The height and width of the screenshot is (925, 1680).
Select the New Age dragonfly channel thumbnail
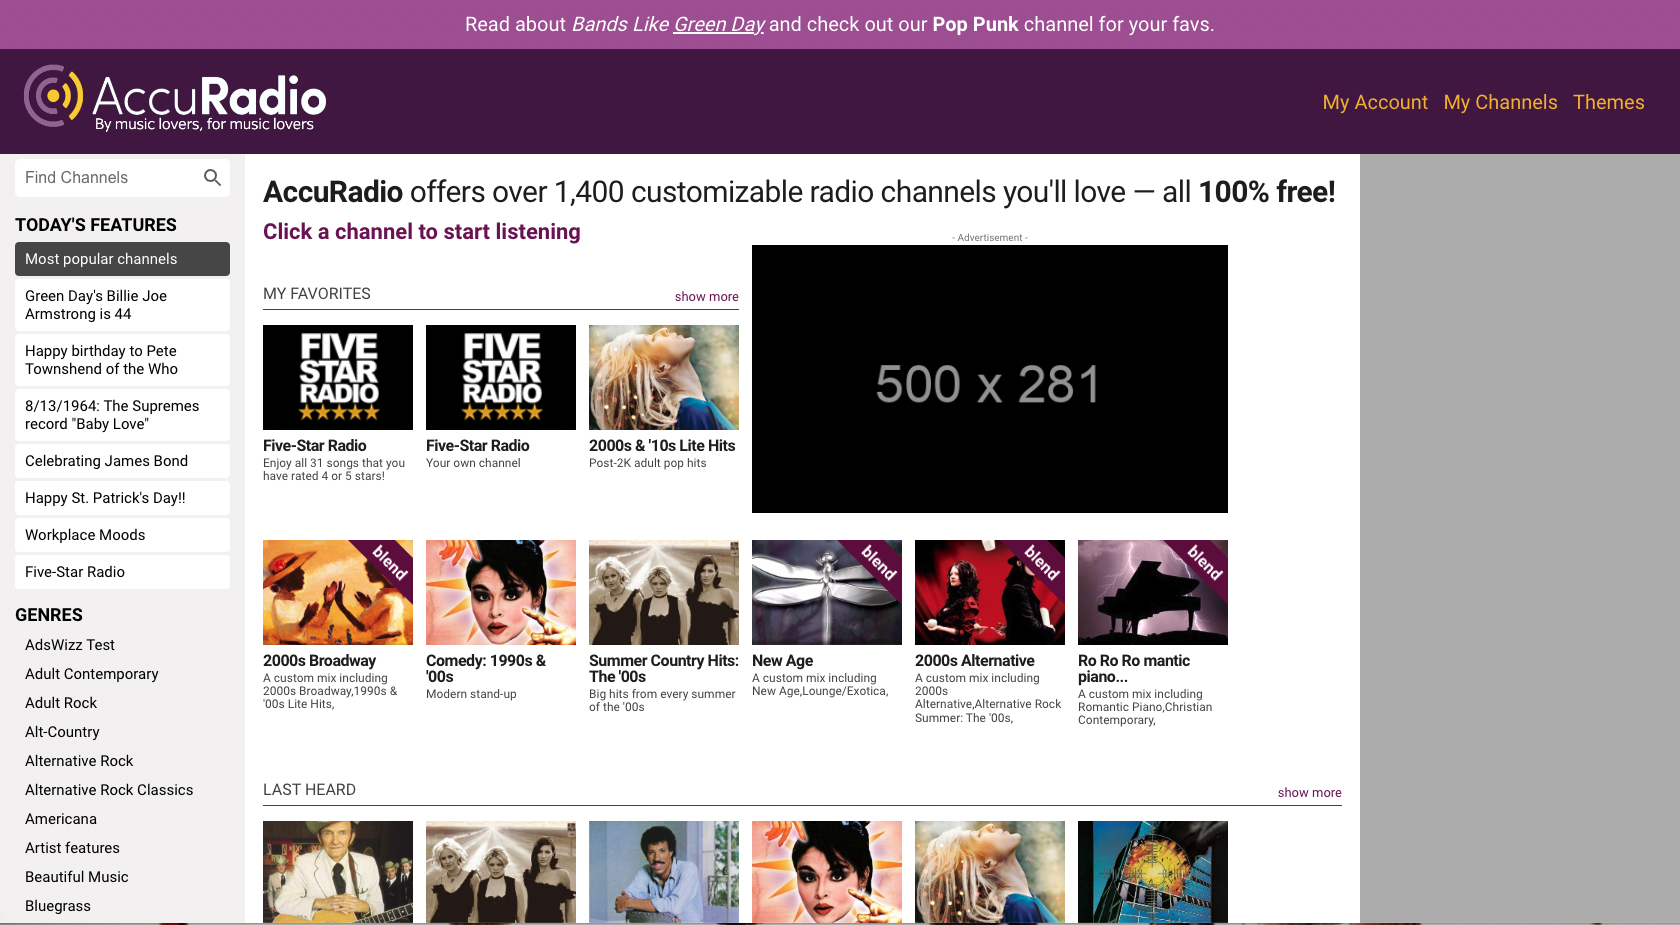coord(826,592)
